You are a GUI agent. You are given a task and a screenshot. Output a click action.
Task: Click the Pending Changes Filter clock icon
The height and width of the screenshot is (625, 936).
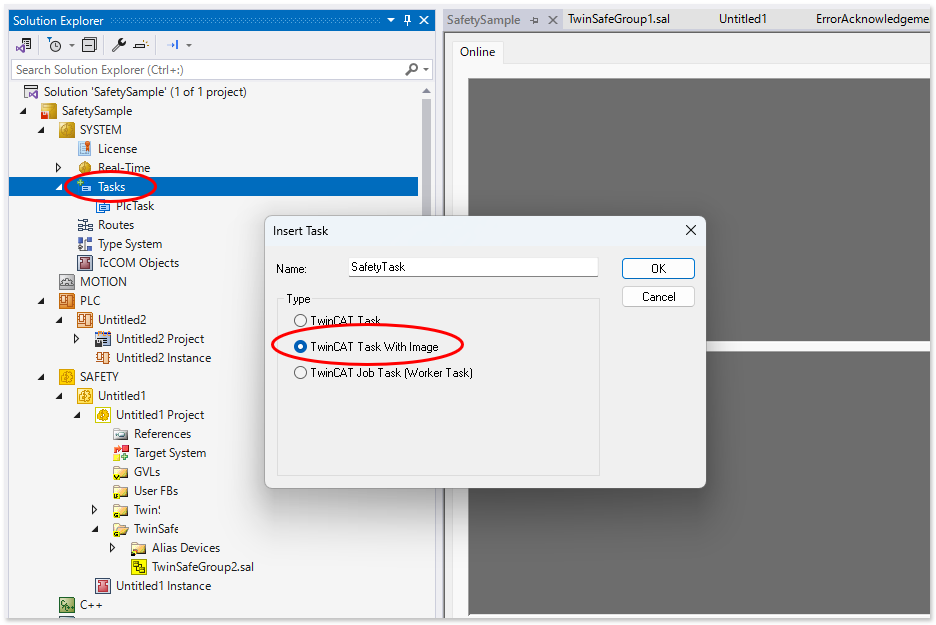coord(54,45)
